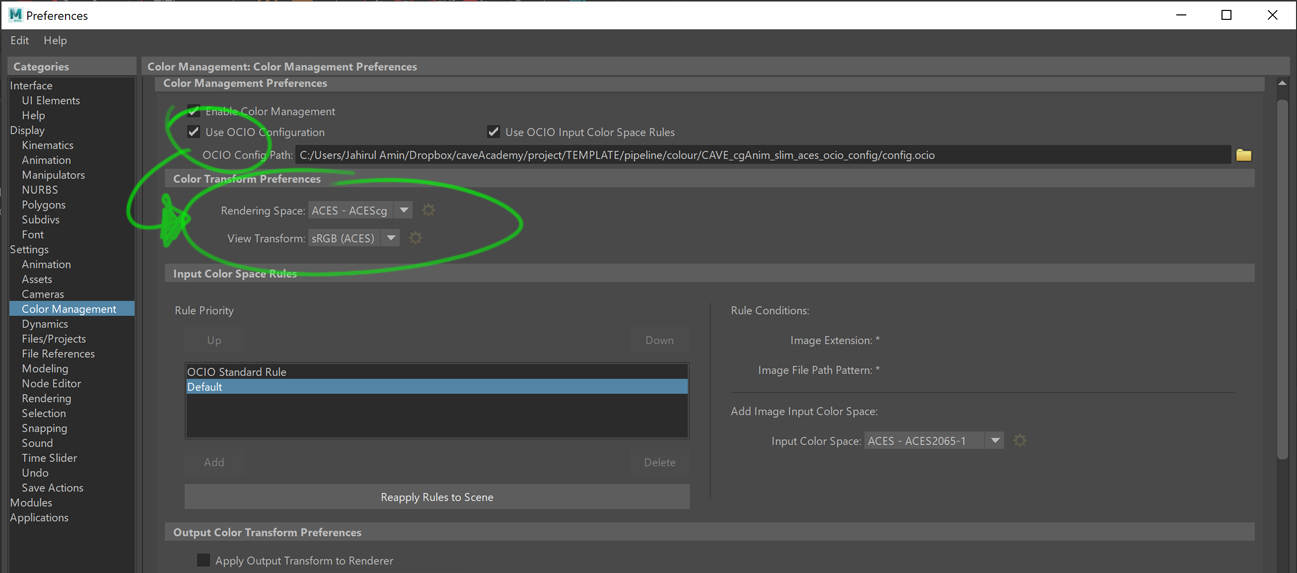Image resolution: width=1297 pixels, height=573 pixels.
Task: Select Assets category
Action: pos(37,280)
